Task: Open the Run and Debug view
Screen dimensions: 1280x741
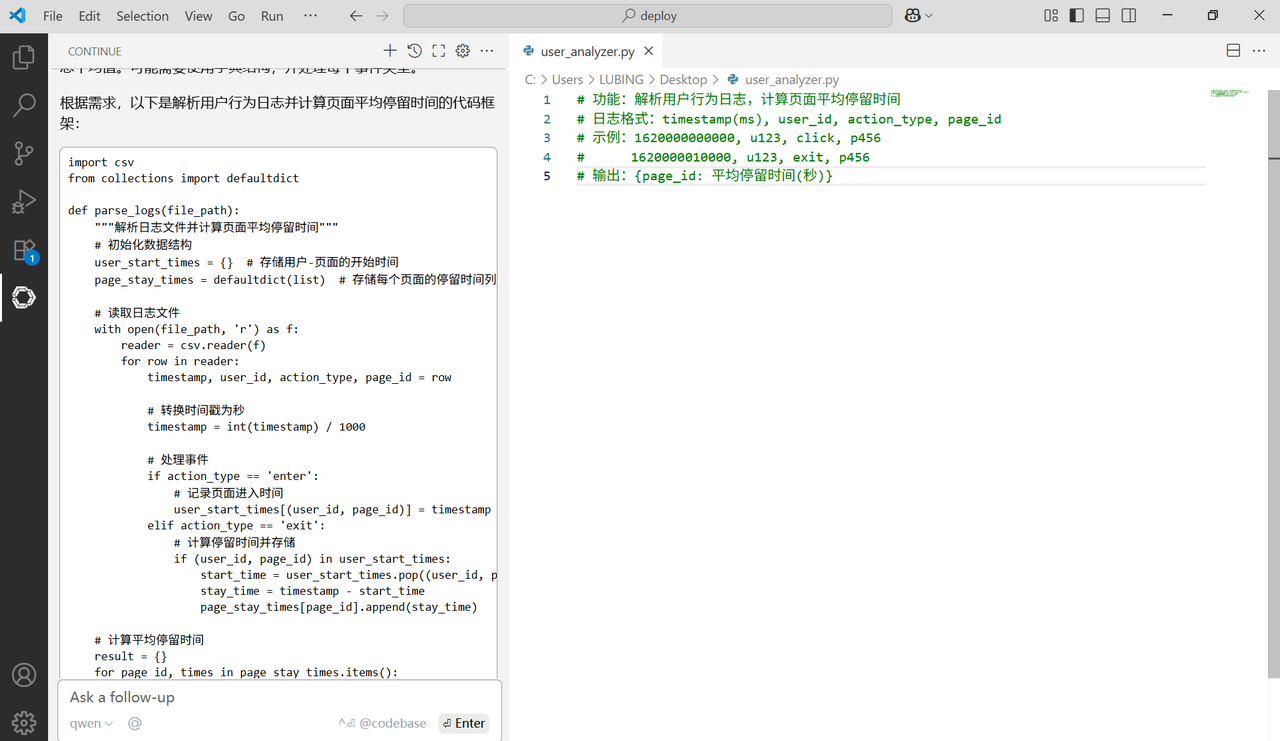Action: 24,202
